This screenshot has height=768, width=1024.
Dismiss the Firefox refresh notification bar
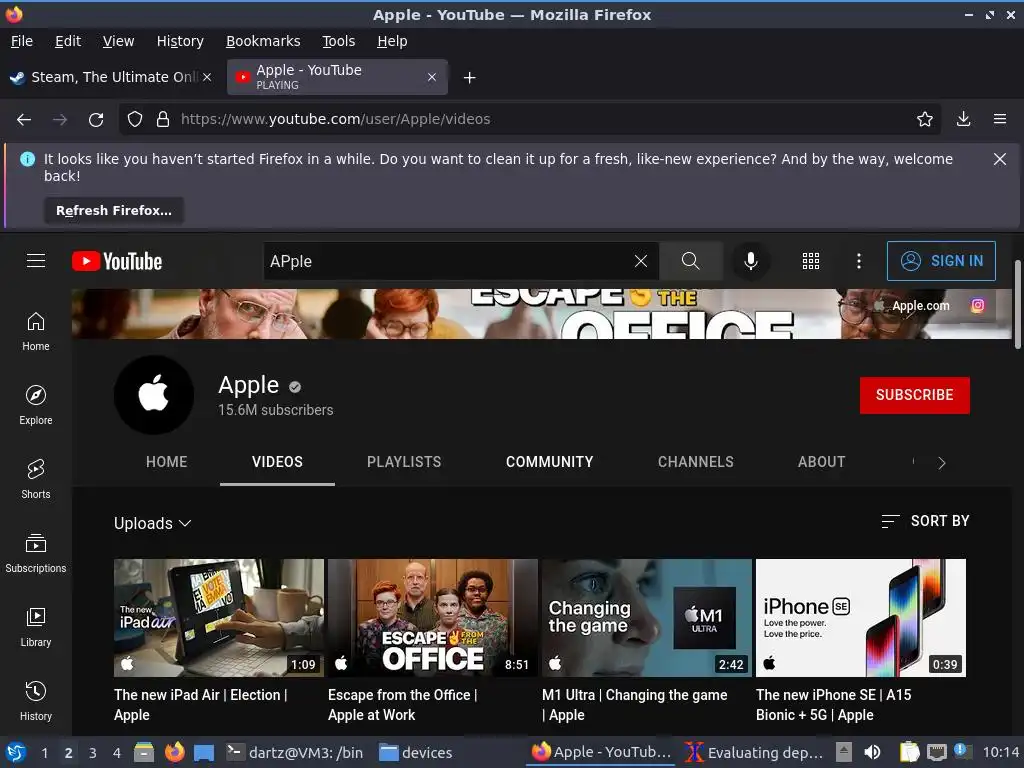pyautogui.click(x=999, y=159)
